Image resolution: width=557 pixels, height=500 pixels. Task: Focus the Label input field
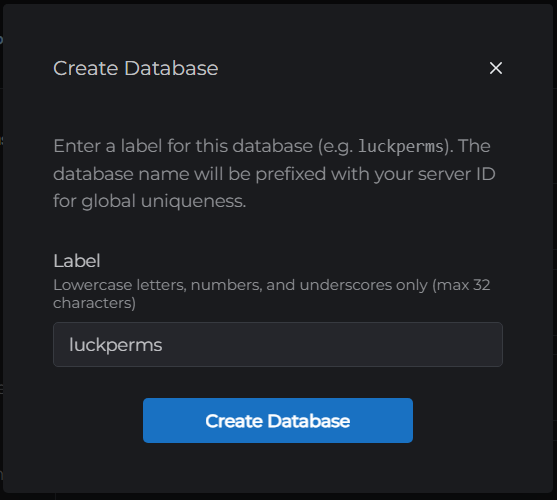[x=278, y=344]
